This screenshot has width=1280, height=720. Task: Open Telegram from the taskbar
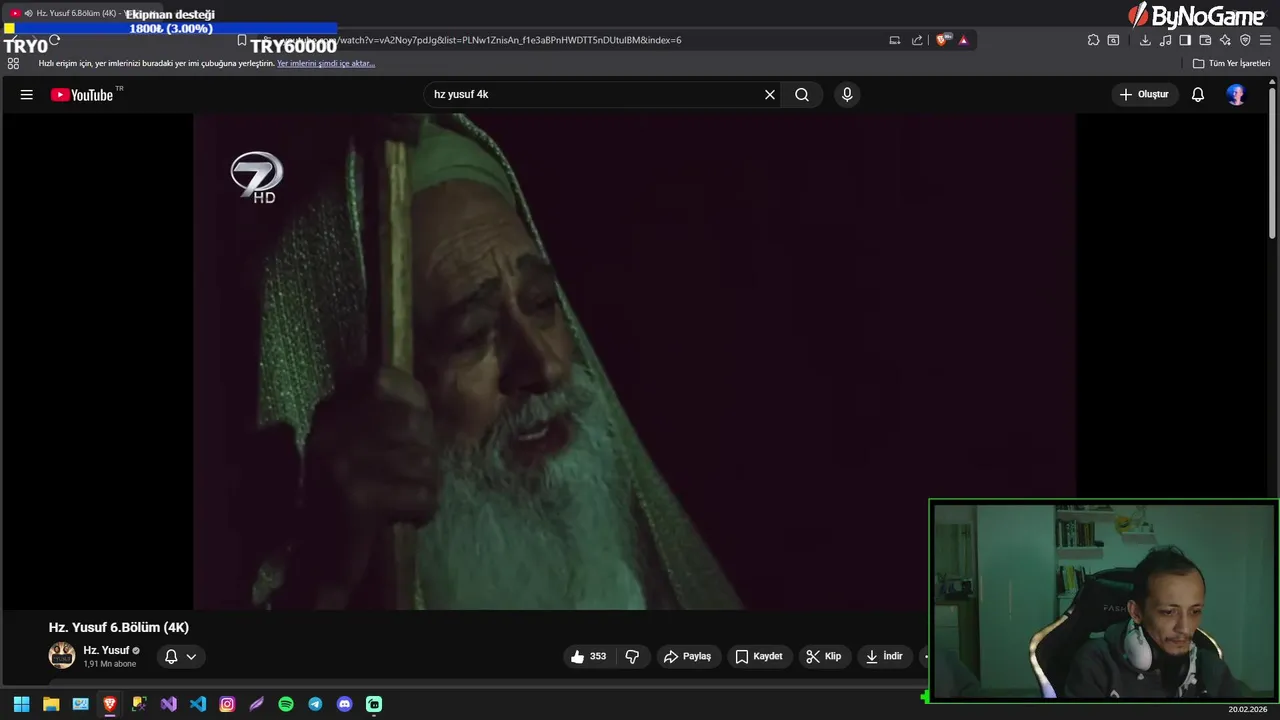point(315,704)
